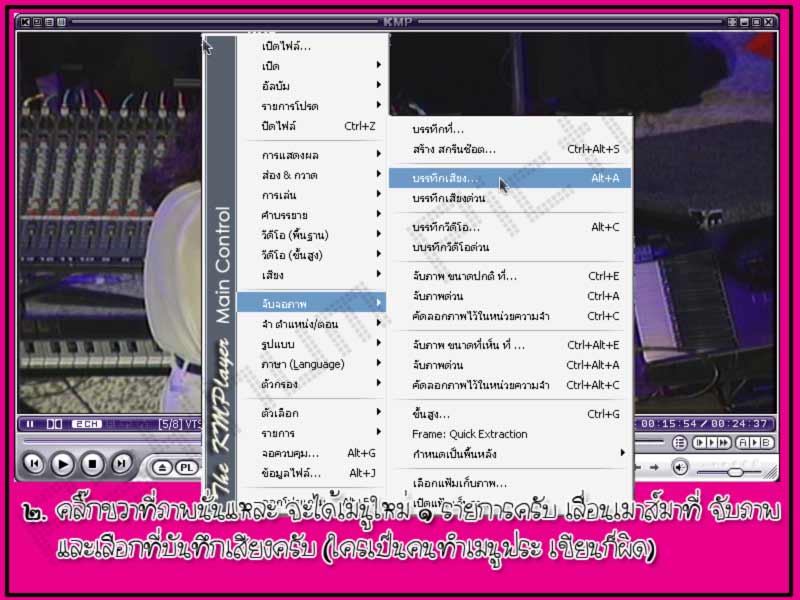Click the fast forward double-arrow button
The image size is (800, 600).
[723, 443]
